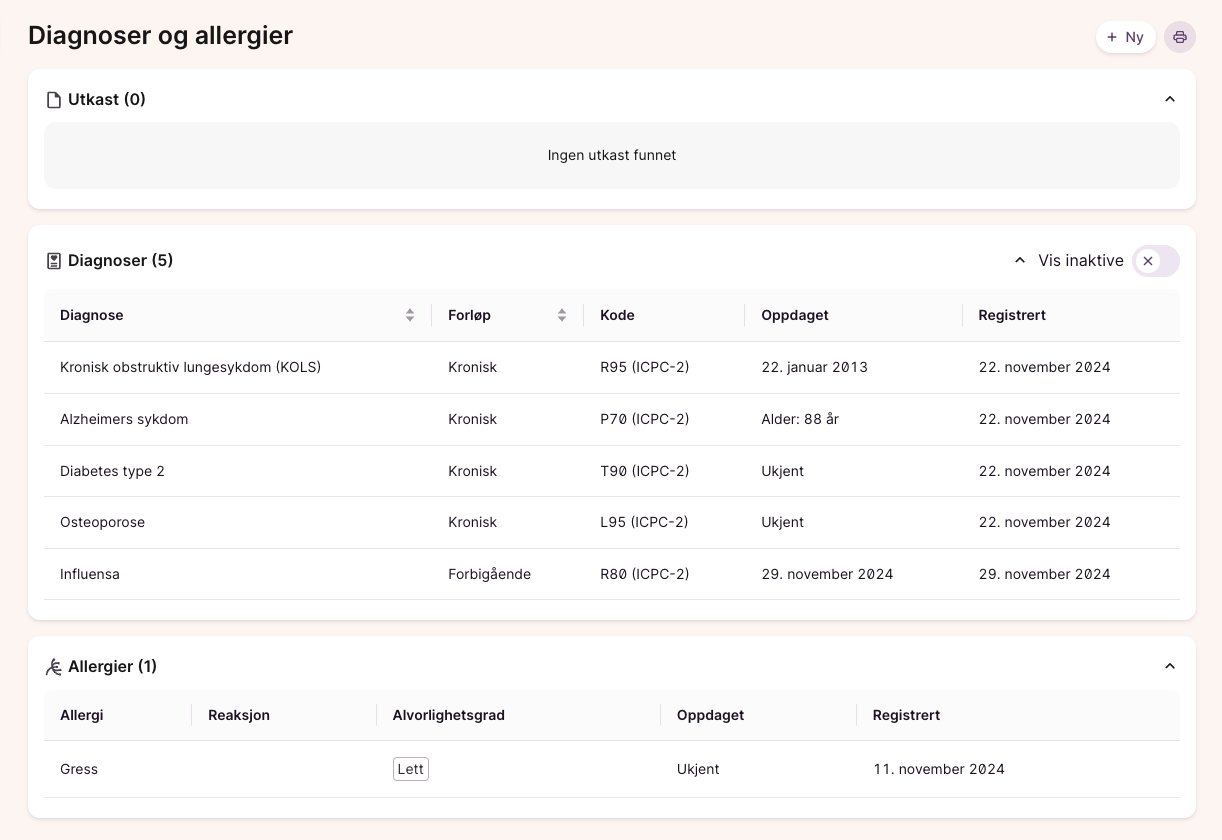
Task: Click the Diagnoser section icon
Action: pyautogui.click(x=54, y=261)
